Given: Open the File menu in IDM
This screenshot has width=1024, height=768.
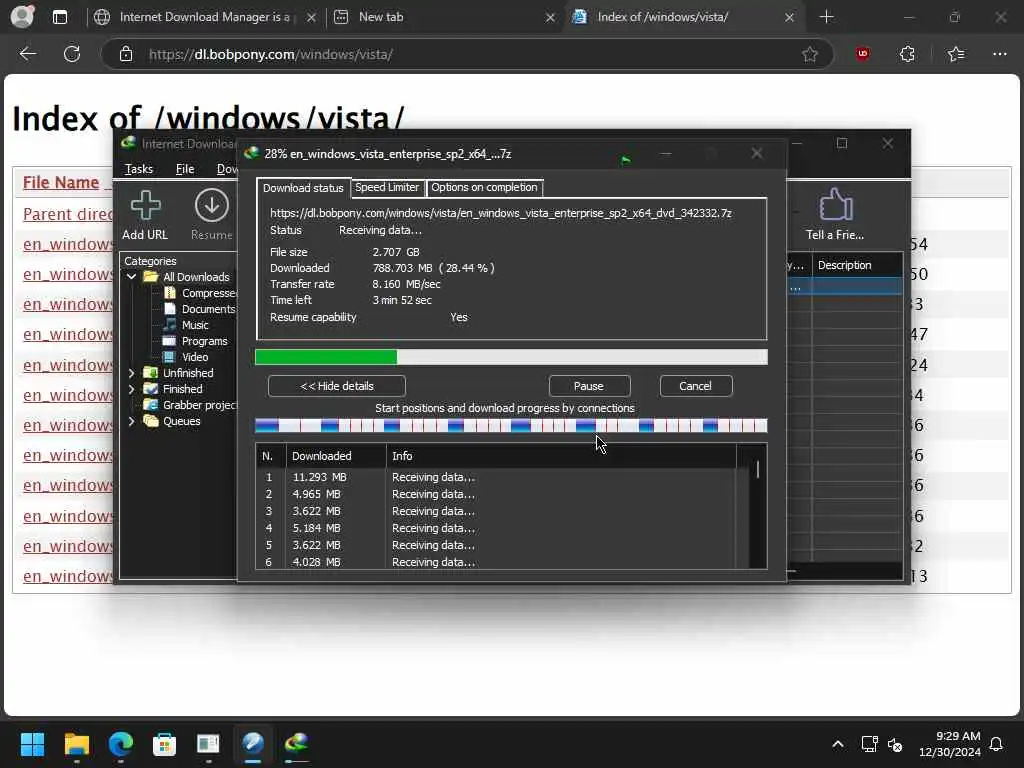Looking at the screenshot, I should click(185, 169).
